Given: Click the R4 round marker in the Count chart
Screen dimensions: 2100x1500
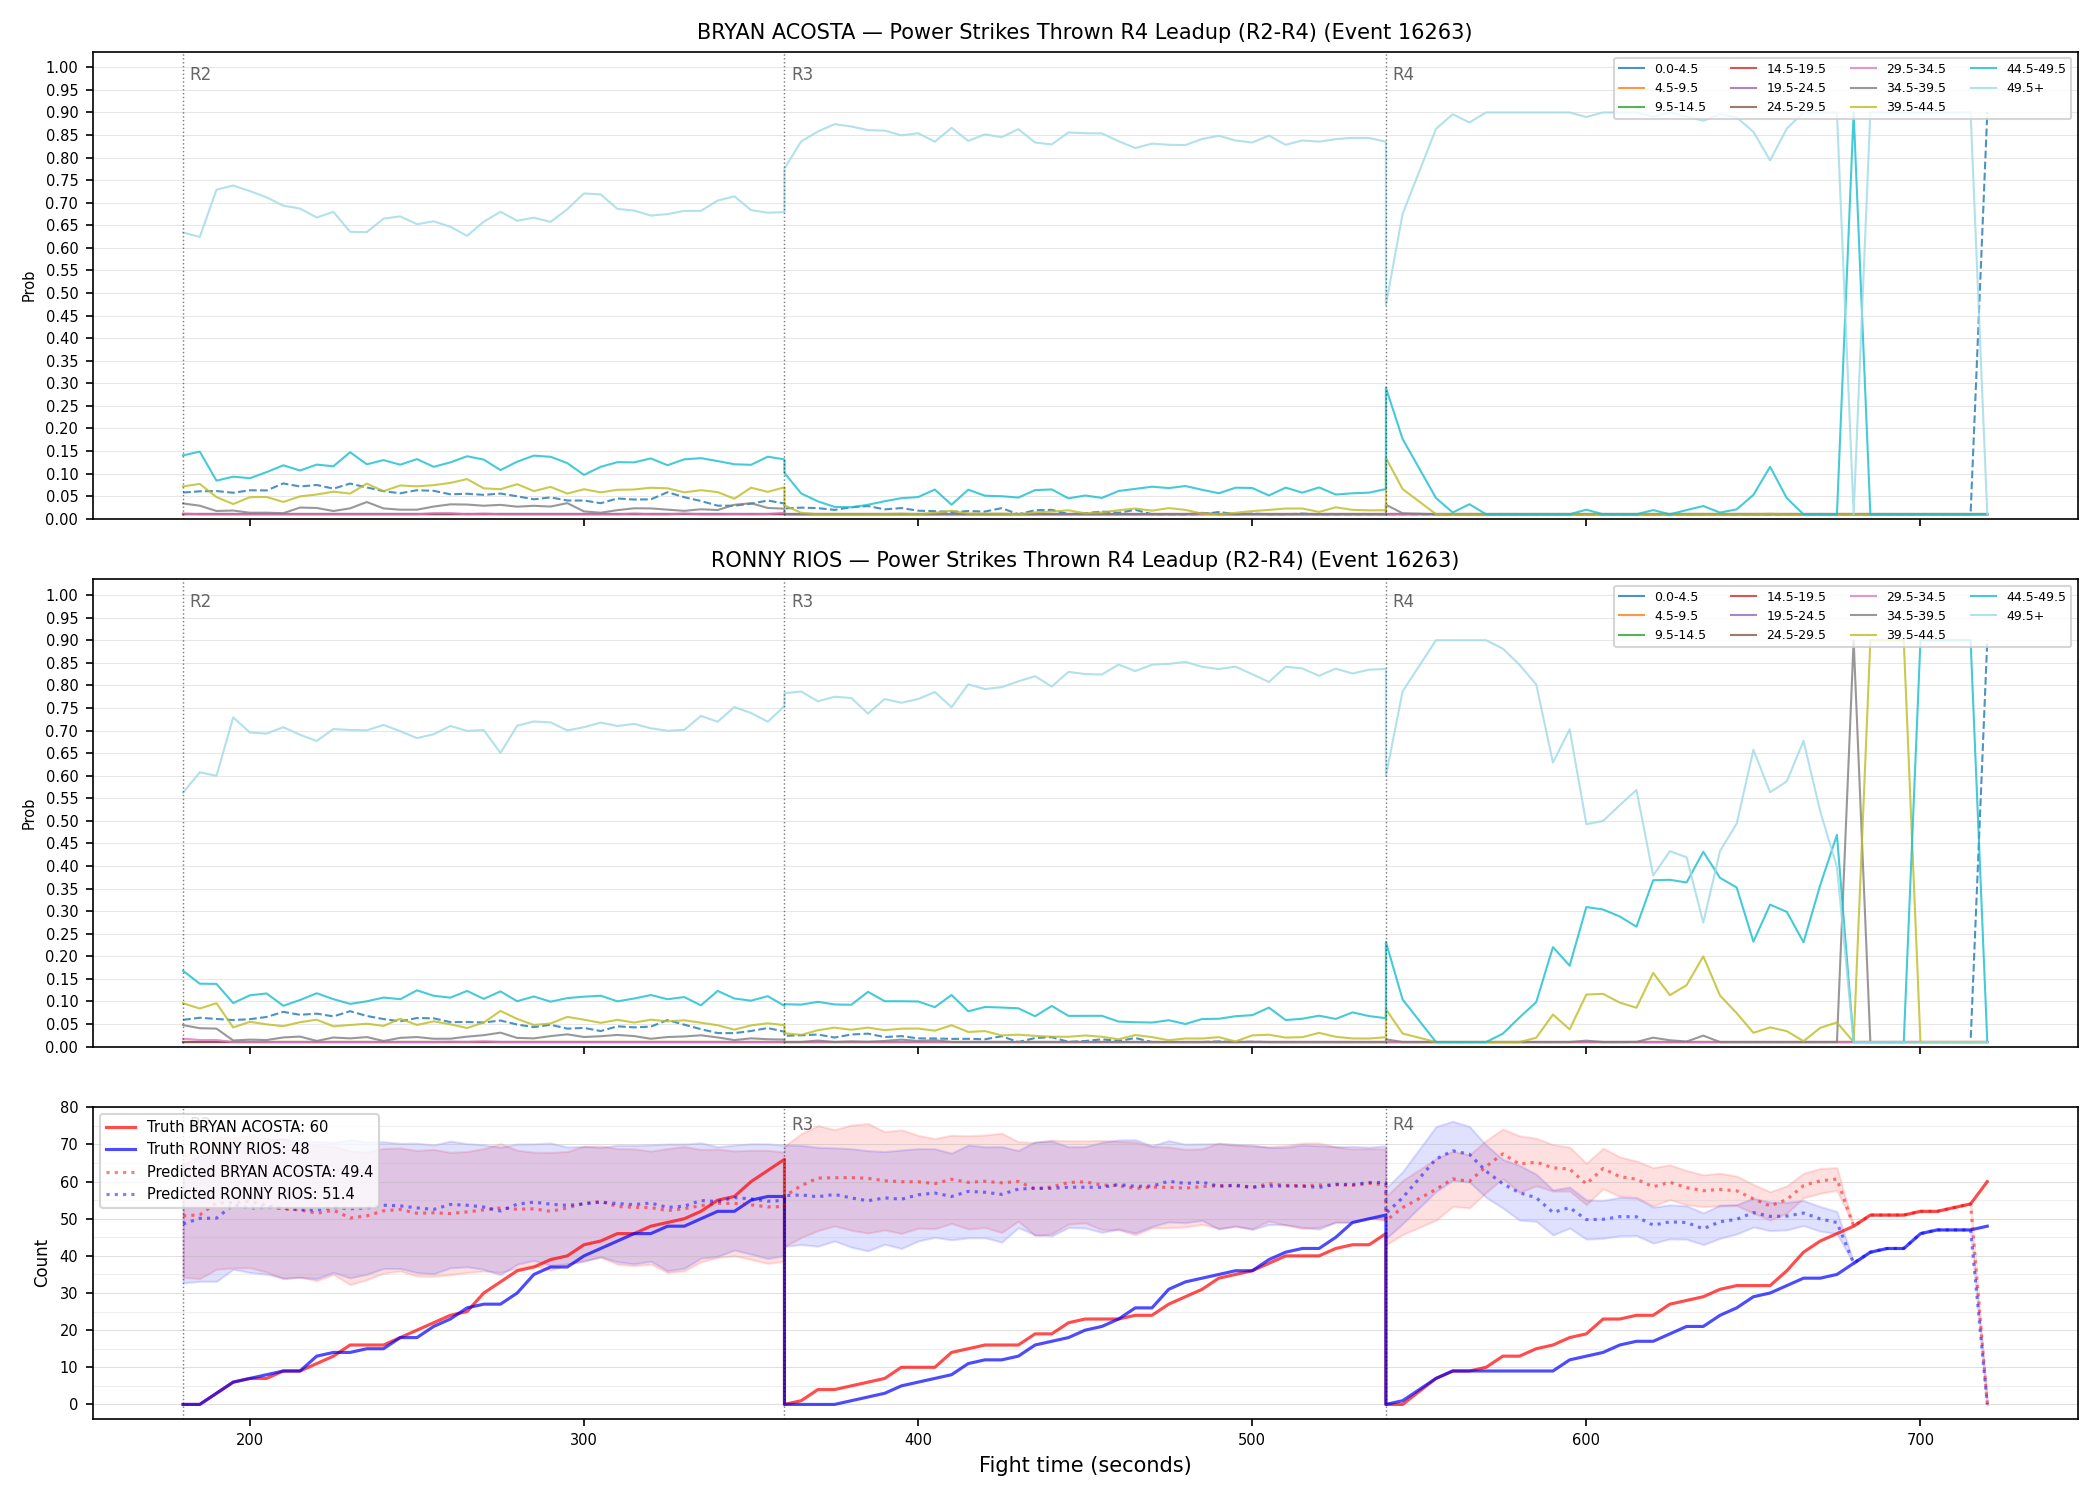Looking at the screenshot, I should click(1403, 1124).
